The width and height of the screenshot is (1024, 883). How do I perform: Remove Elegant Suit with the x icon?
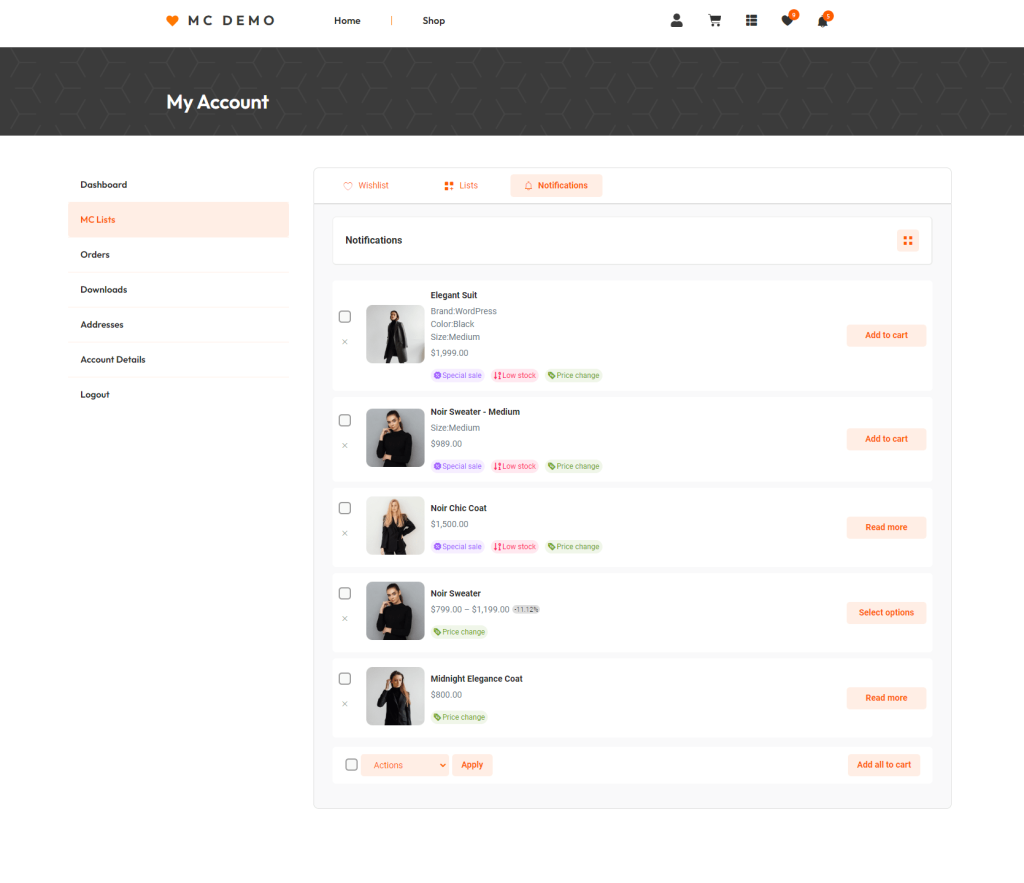pyautogui.click(x=345, y=342)
